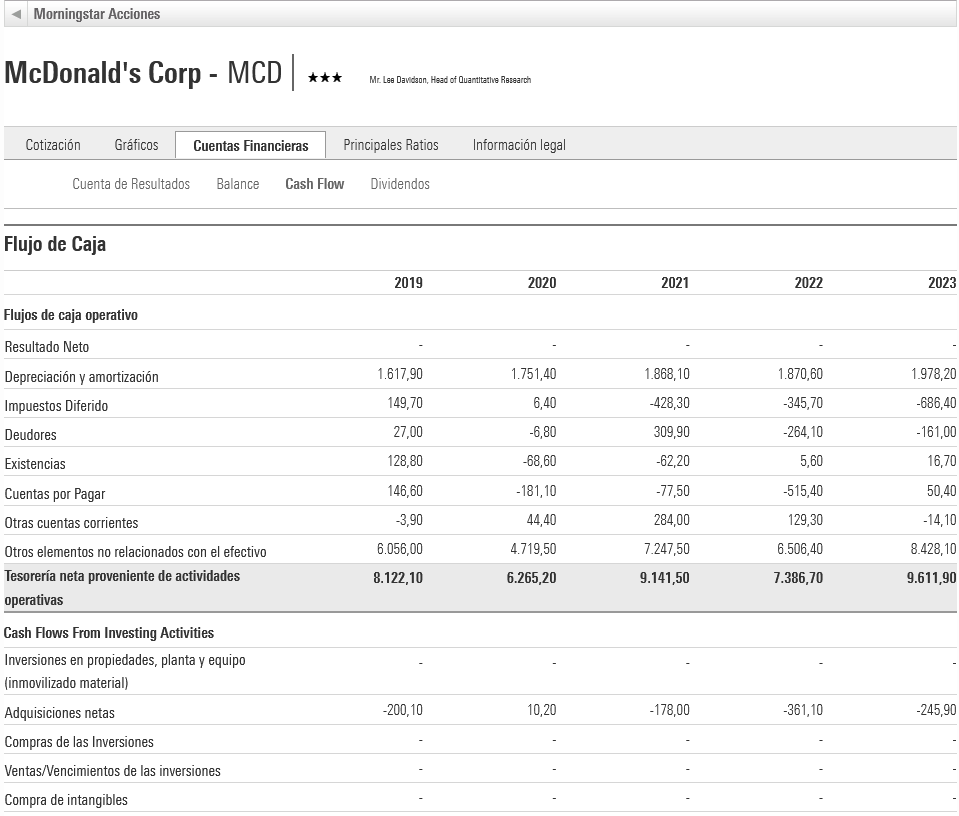Click the Morningstar Acciones header link

click(97, 14)
